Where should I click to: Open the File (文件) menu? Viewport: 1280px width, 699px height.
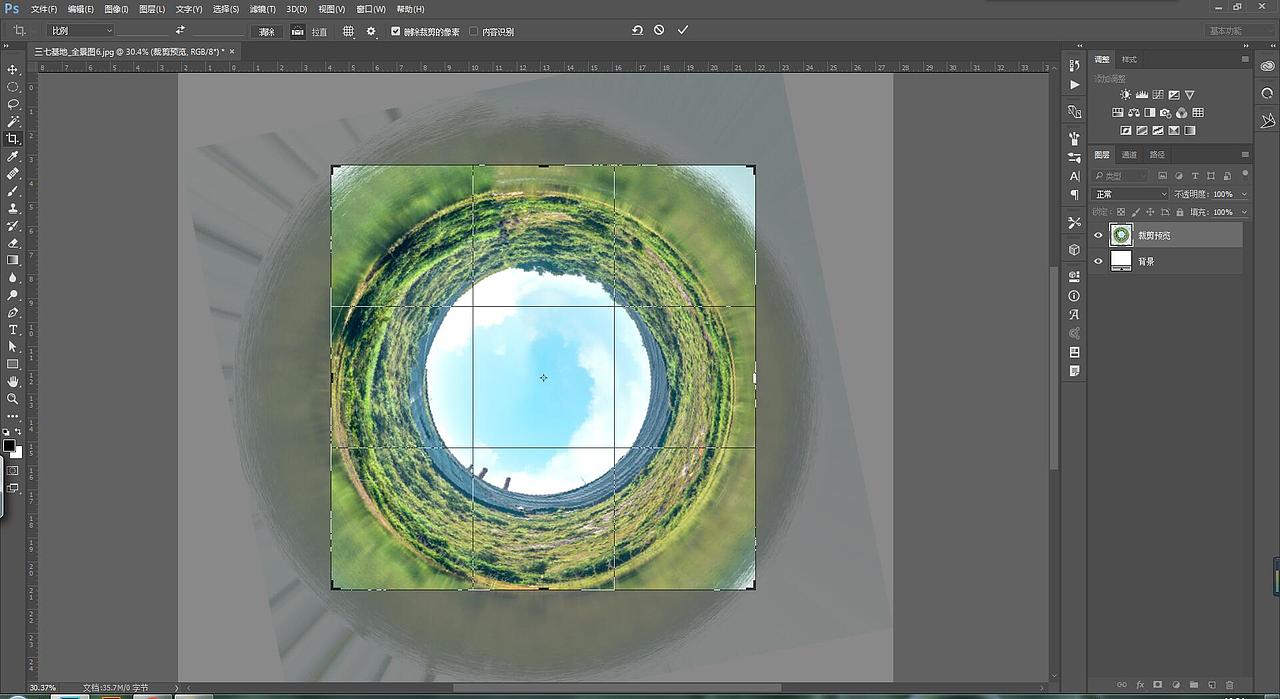(44, 9)
